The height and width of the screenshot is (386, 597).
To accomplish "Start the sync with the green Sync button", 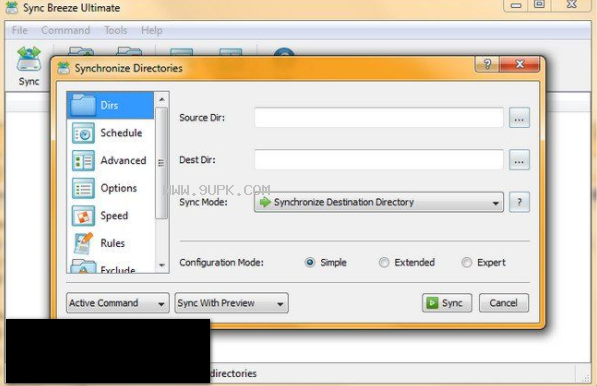I will tap(447, 303).
